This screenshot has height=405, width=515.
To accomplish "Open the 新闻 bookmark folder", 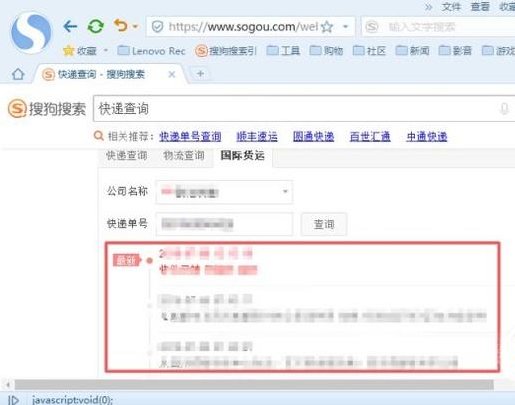I will [412, 51].
